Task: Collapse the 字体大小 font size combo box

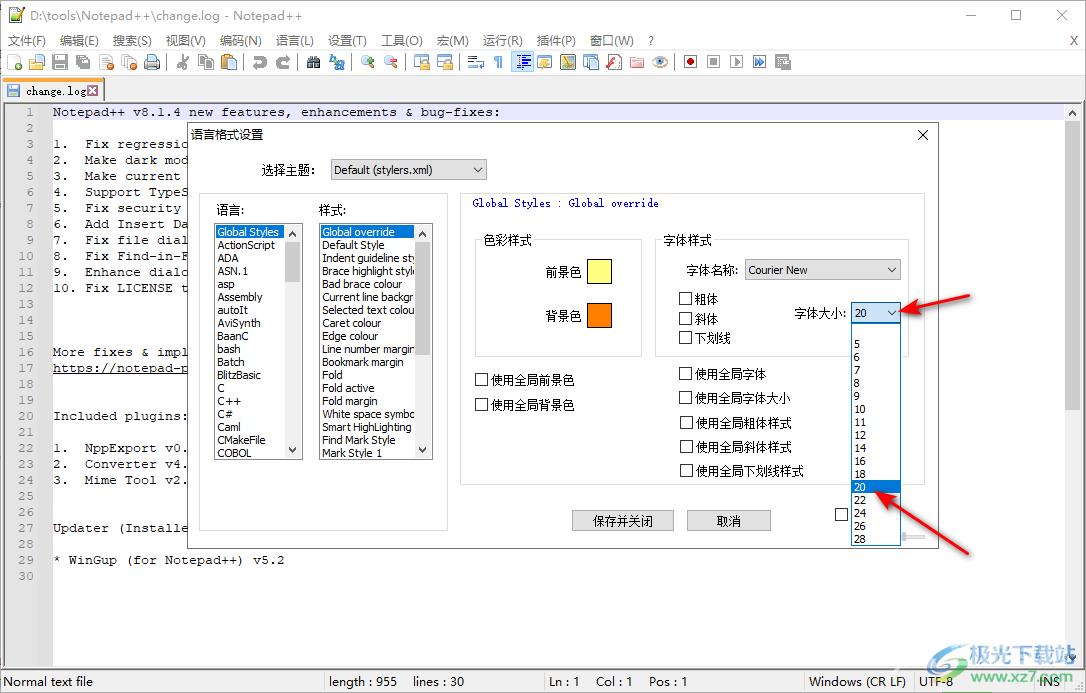Action: [876, 313]
